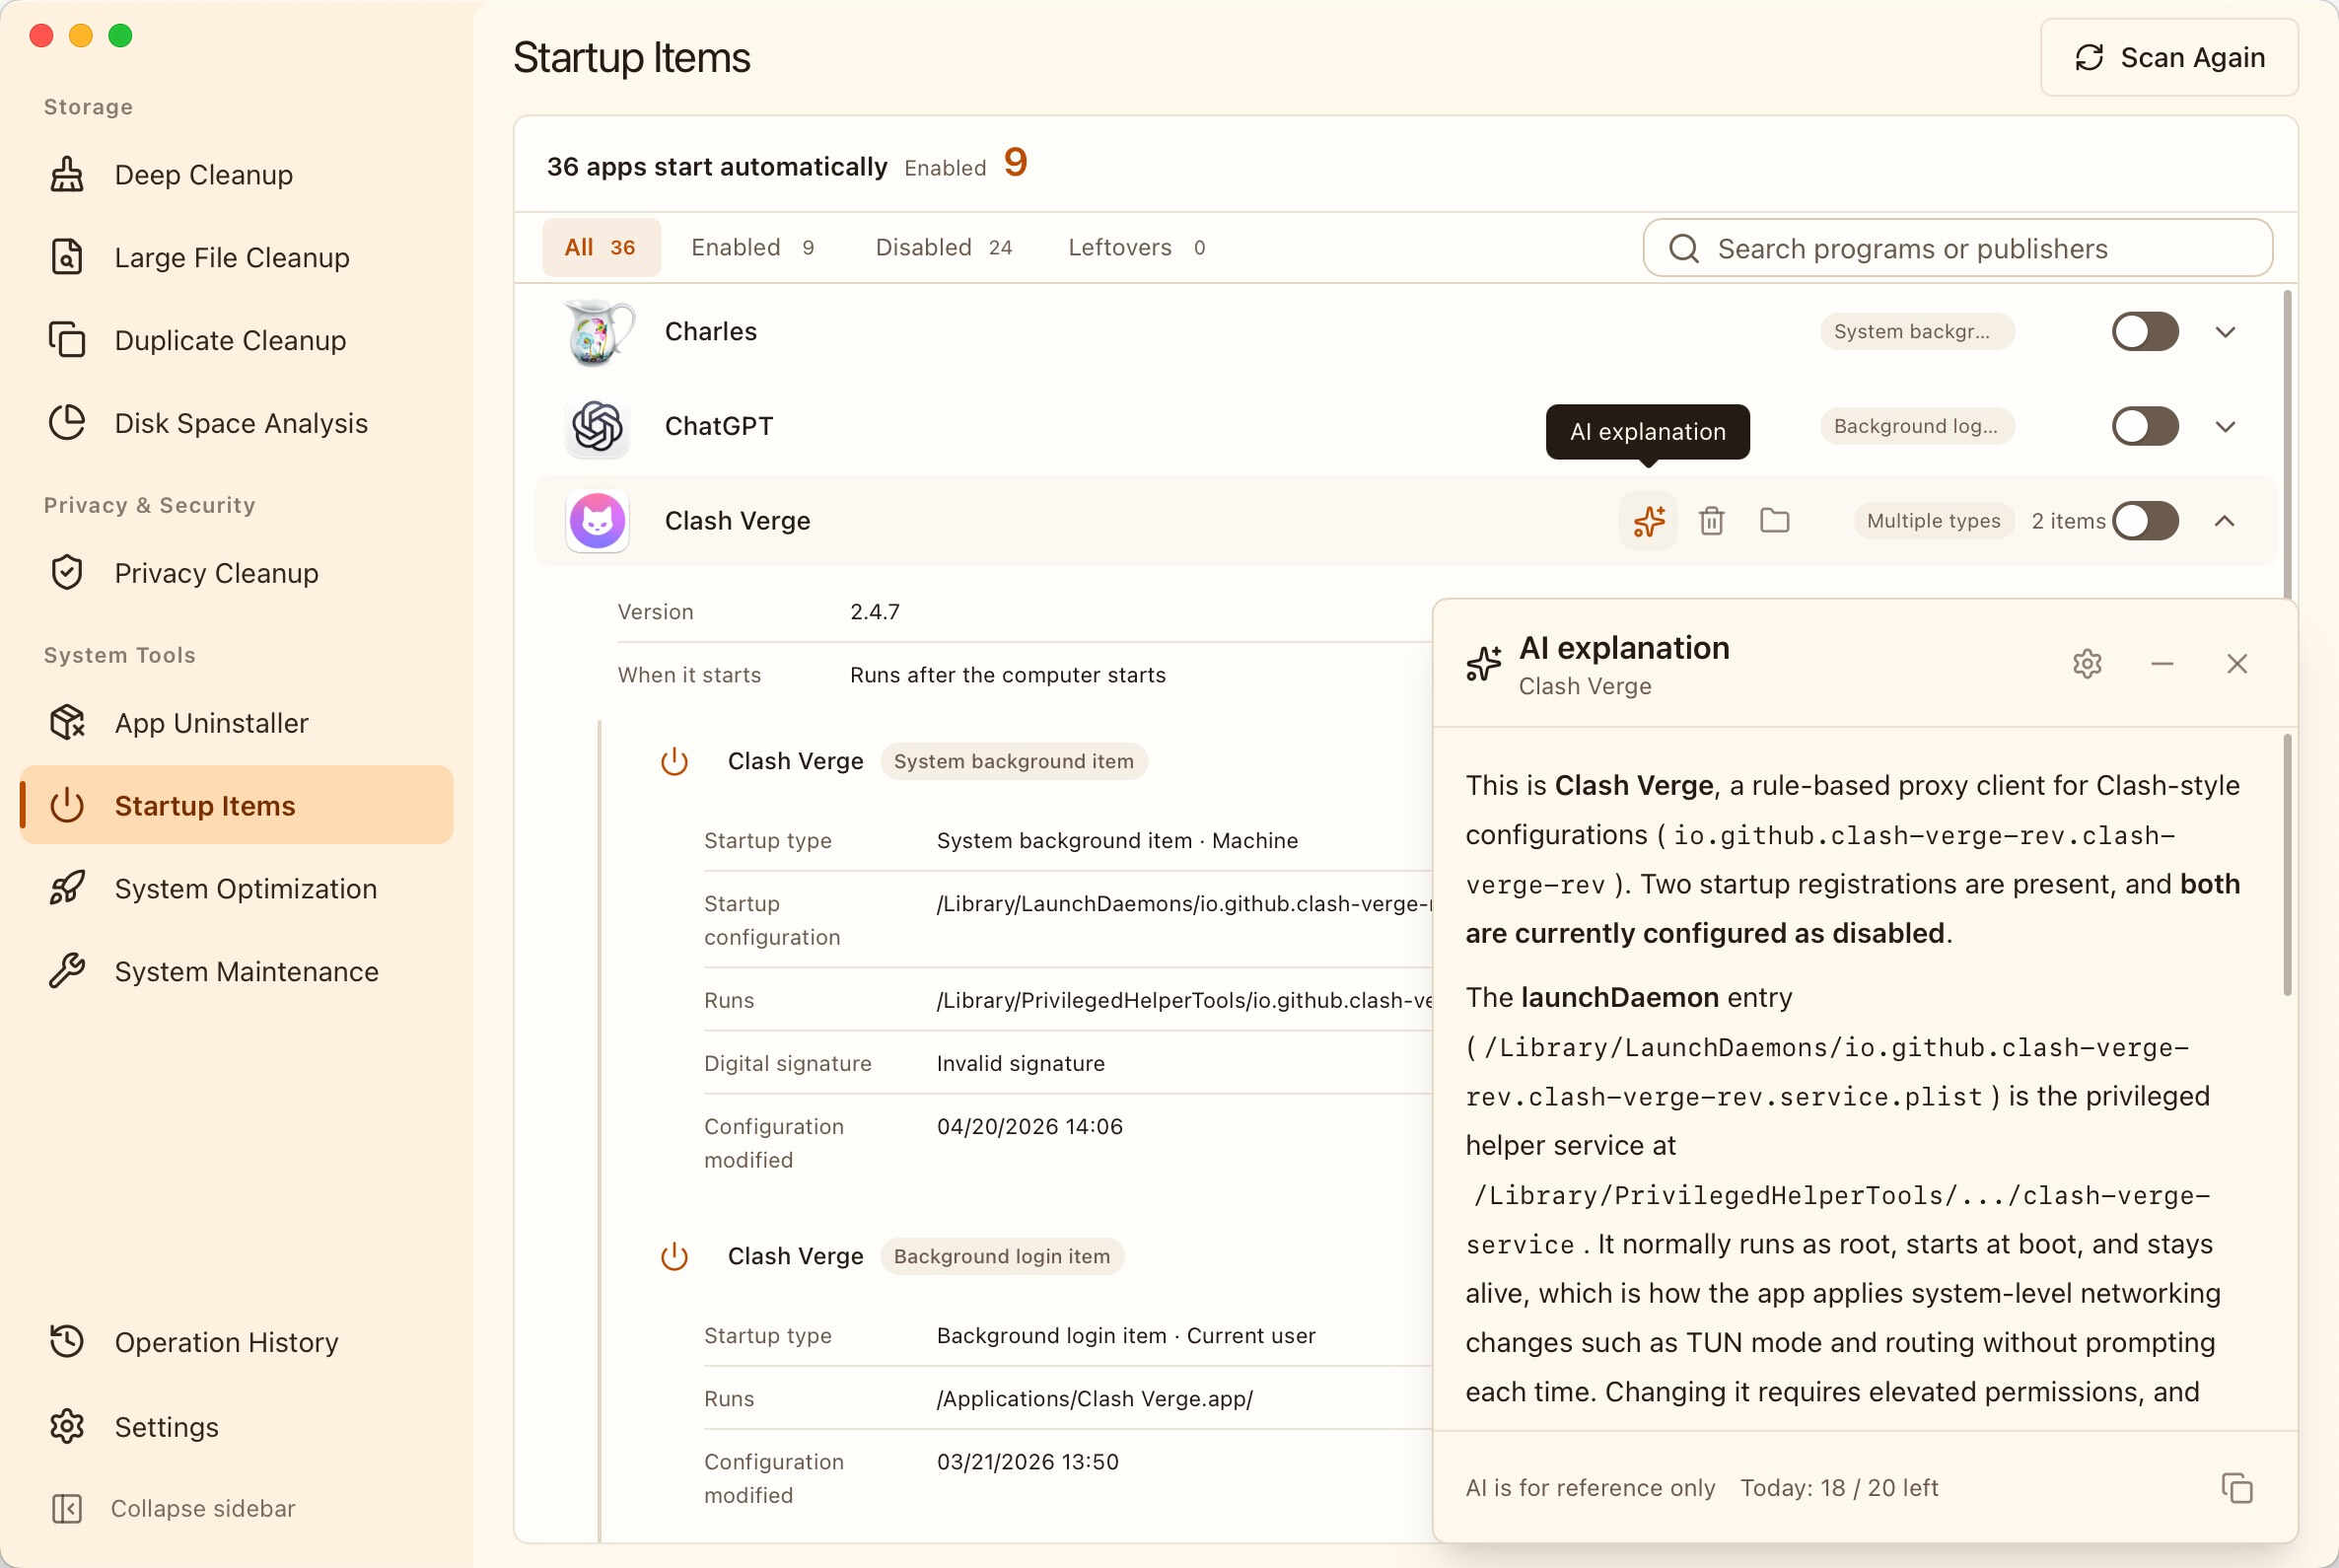Switch to the Enabled 9 tab
The height and width of the screenshot is (1568, 2339).
[752, 247]
